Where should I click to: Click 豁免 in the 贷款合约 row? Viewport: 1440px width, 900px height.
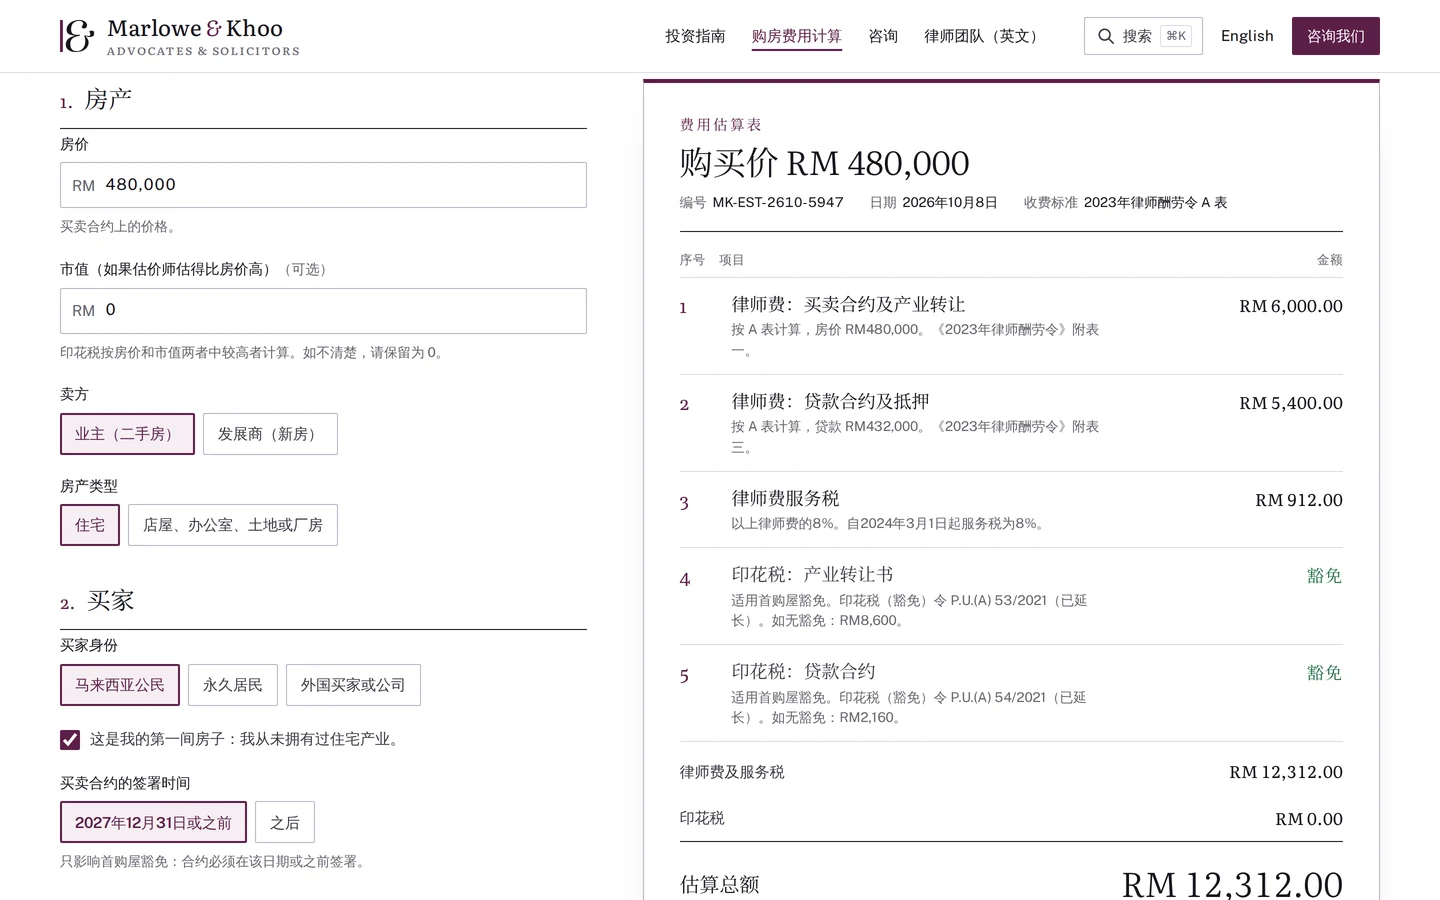click(1325, 673)
